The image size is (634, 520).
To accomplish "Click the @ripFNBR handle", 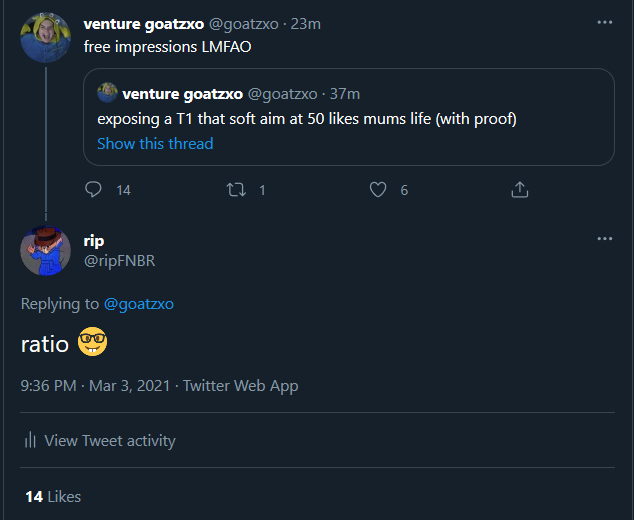I will 119,261.
